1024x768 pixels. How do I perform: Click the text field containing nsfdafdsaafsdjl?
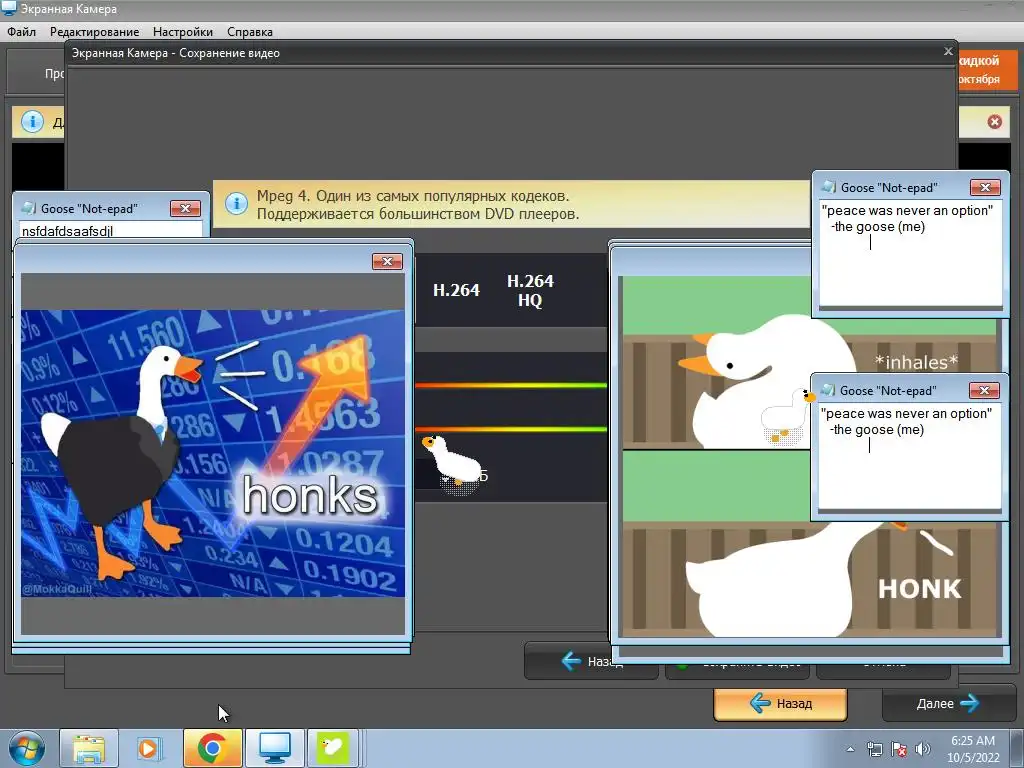tap(111, 231)
